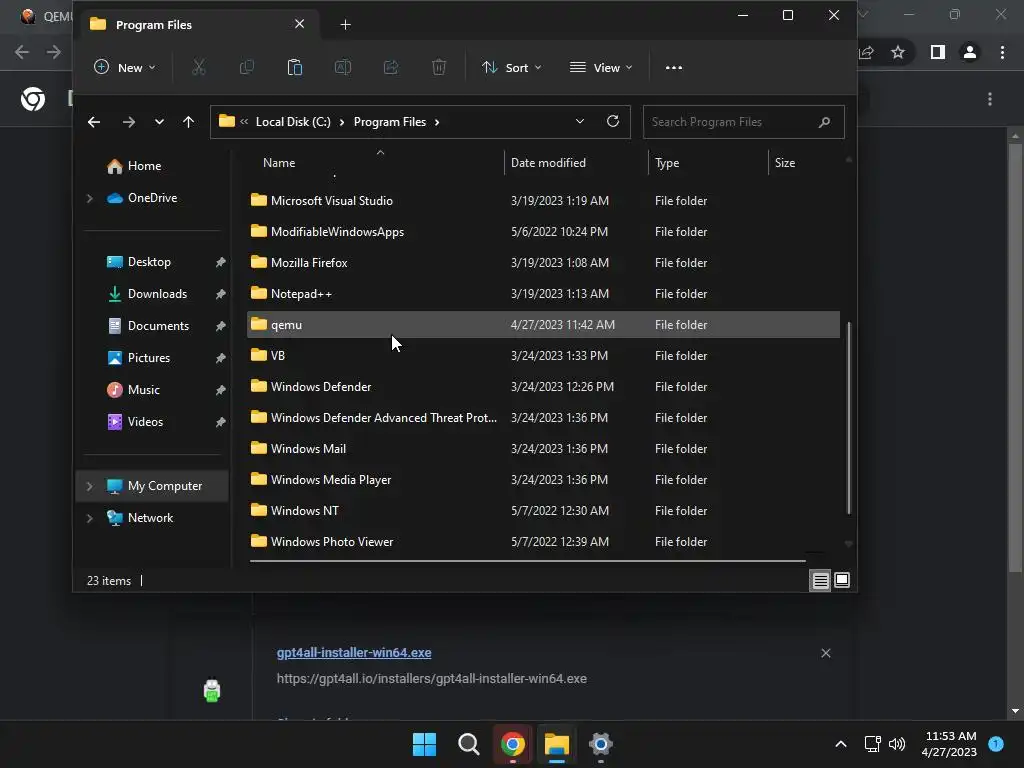Expand the OneDrive tree node
Image resolution: width=1024 pixels, height=768 pixels.
[89, 198]
